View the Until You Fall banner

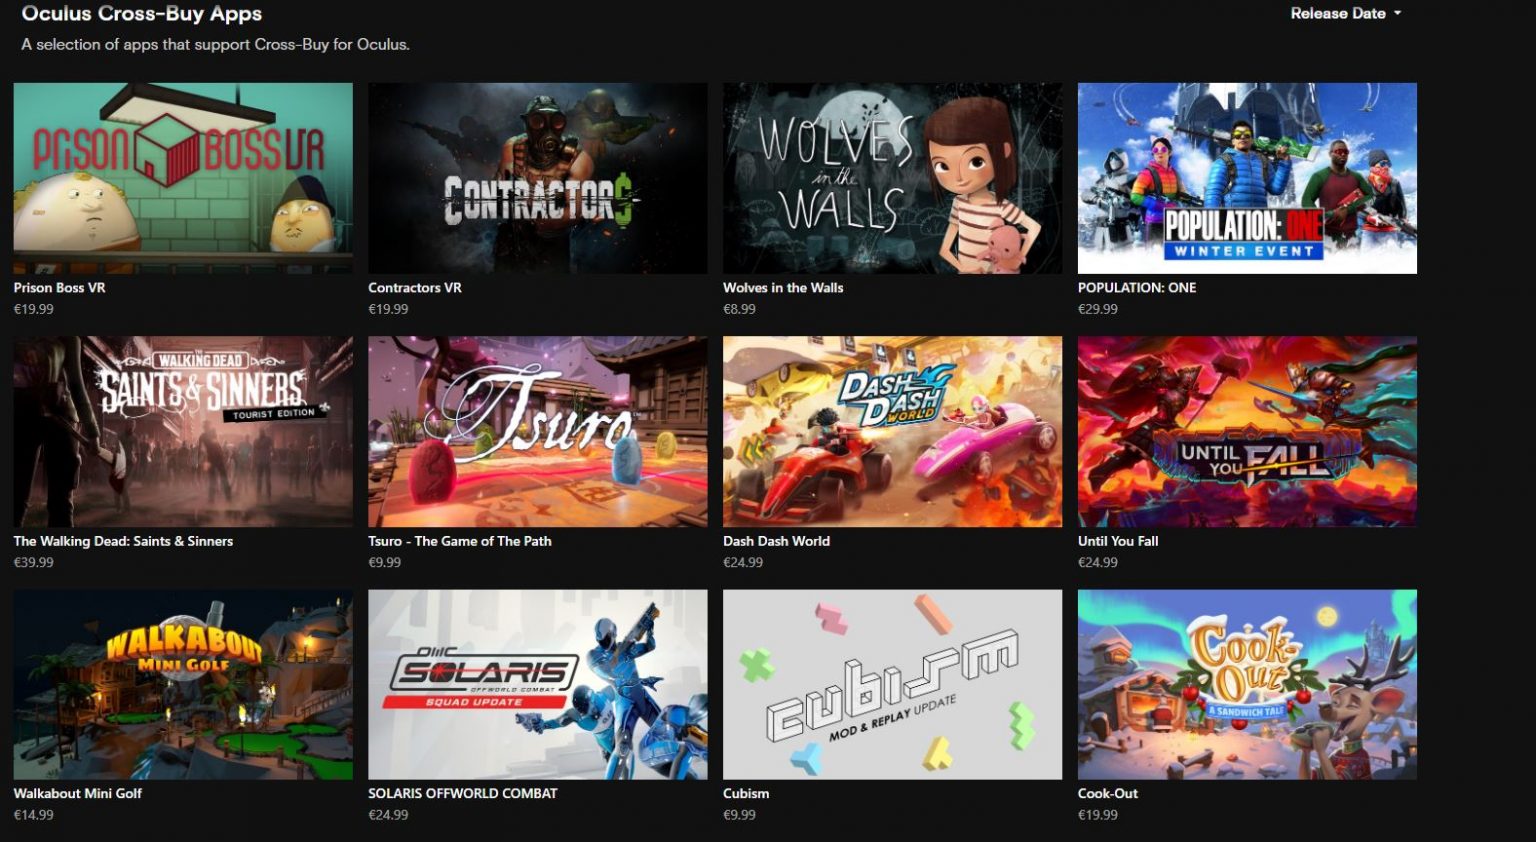point(1247,432)
